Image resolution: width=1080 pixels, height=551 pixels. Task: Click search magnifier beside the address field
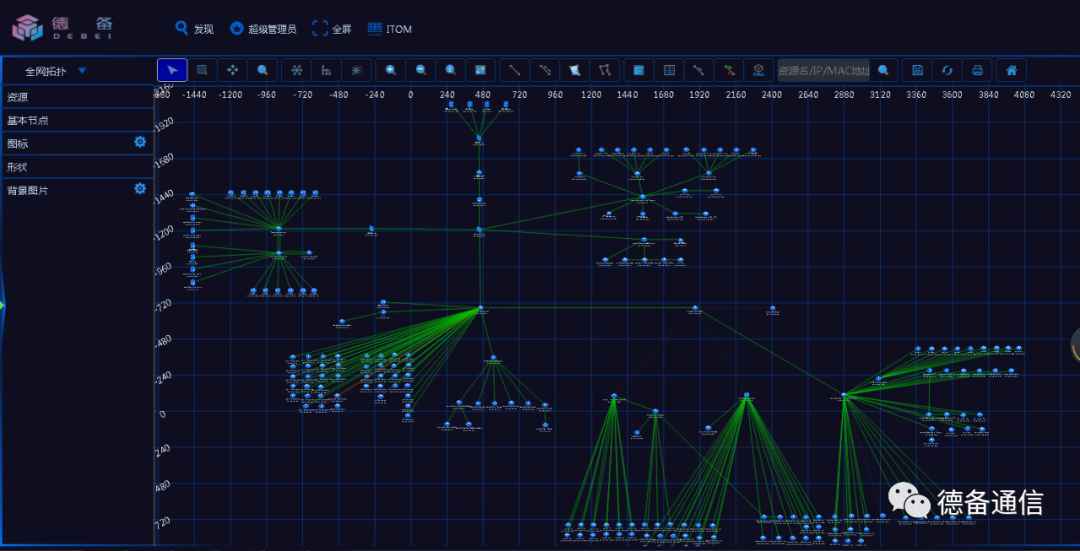(x=883, y=70)
